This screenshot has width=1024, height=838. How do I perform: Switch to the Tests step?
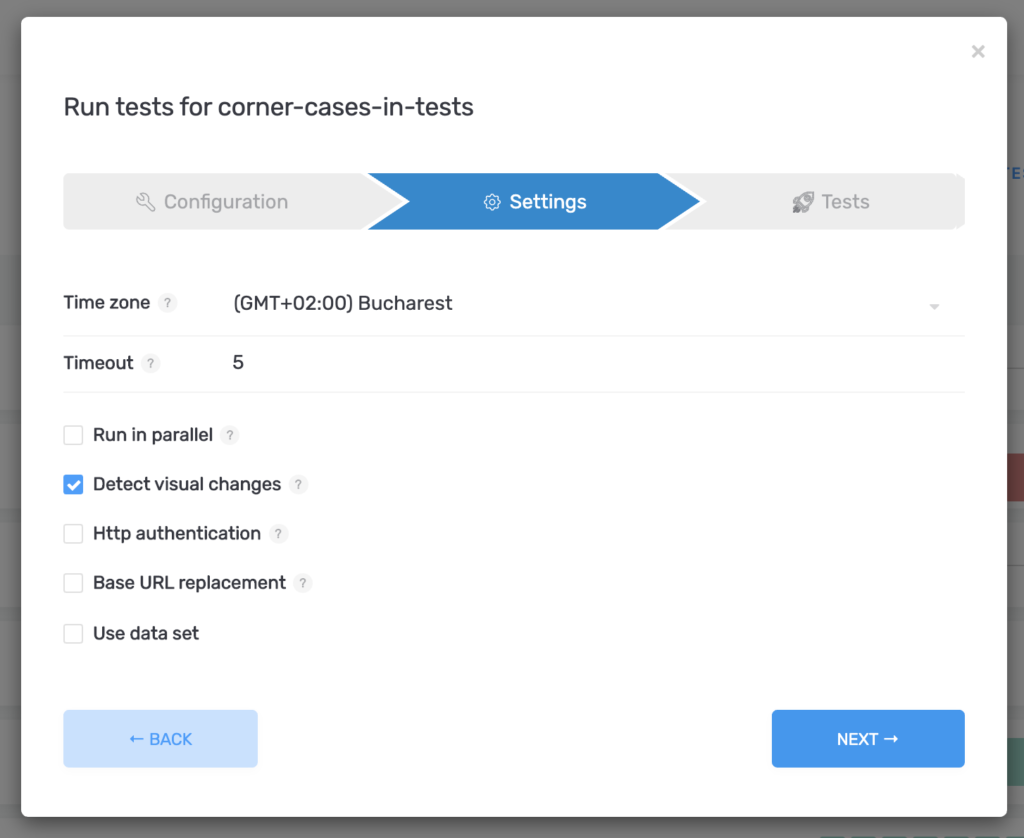click(x=843, y=201)
